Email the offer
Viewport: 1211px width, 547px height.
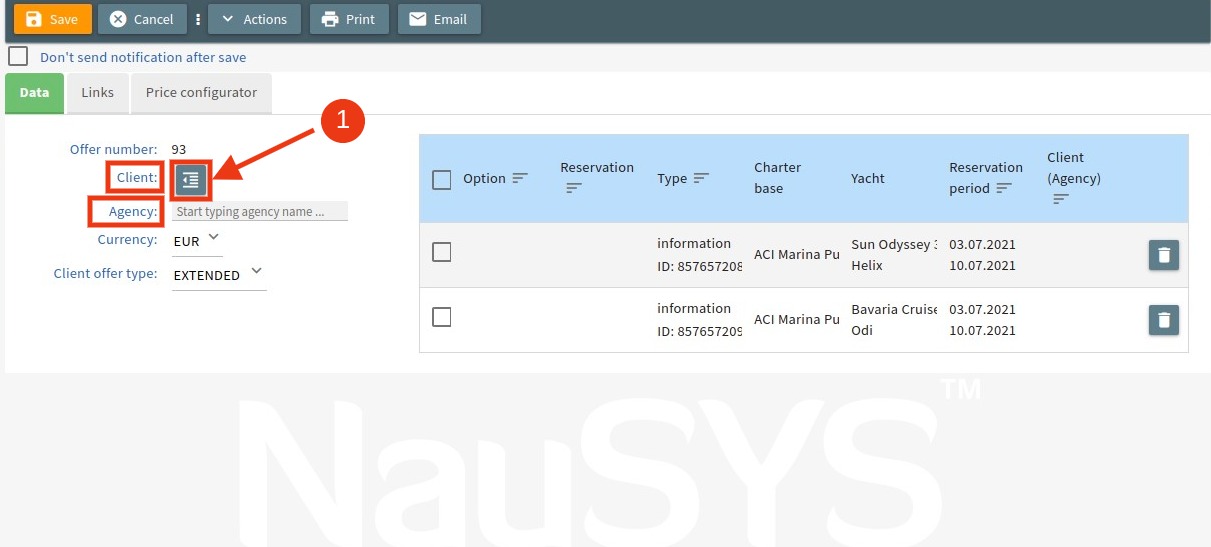coord(439,19)
